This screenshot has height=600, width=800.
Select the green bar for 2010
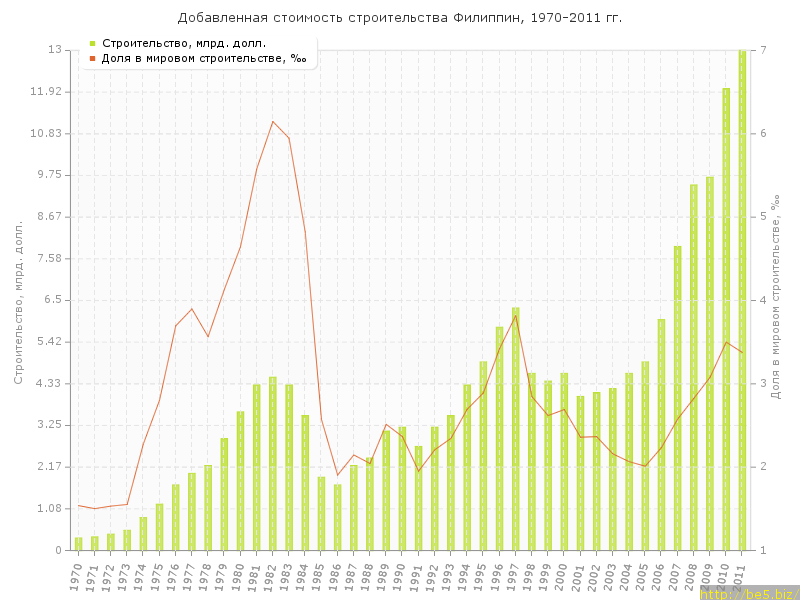[x=726, y=320]
